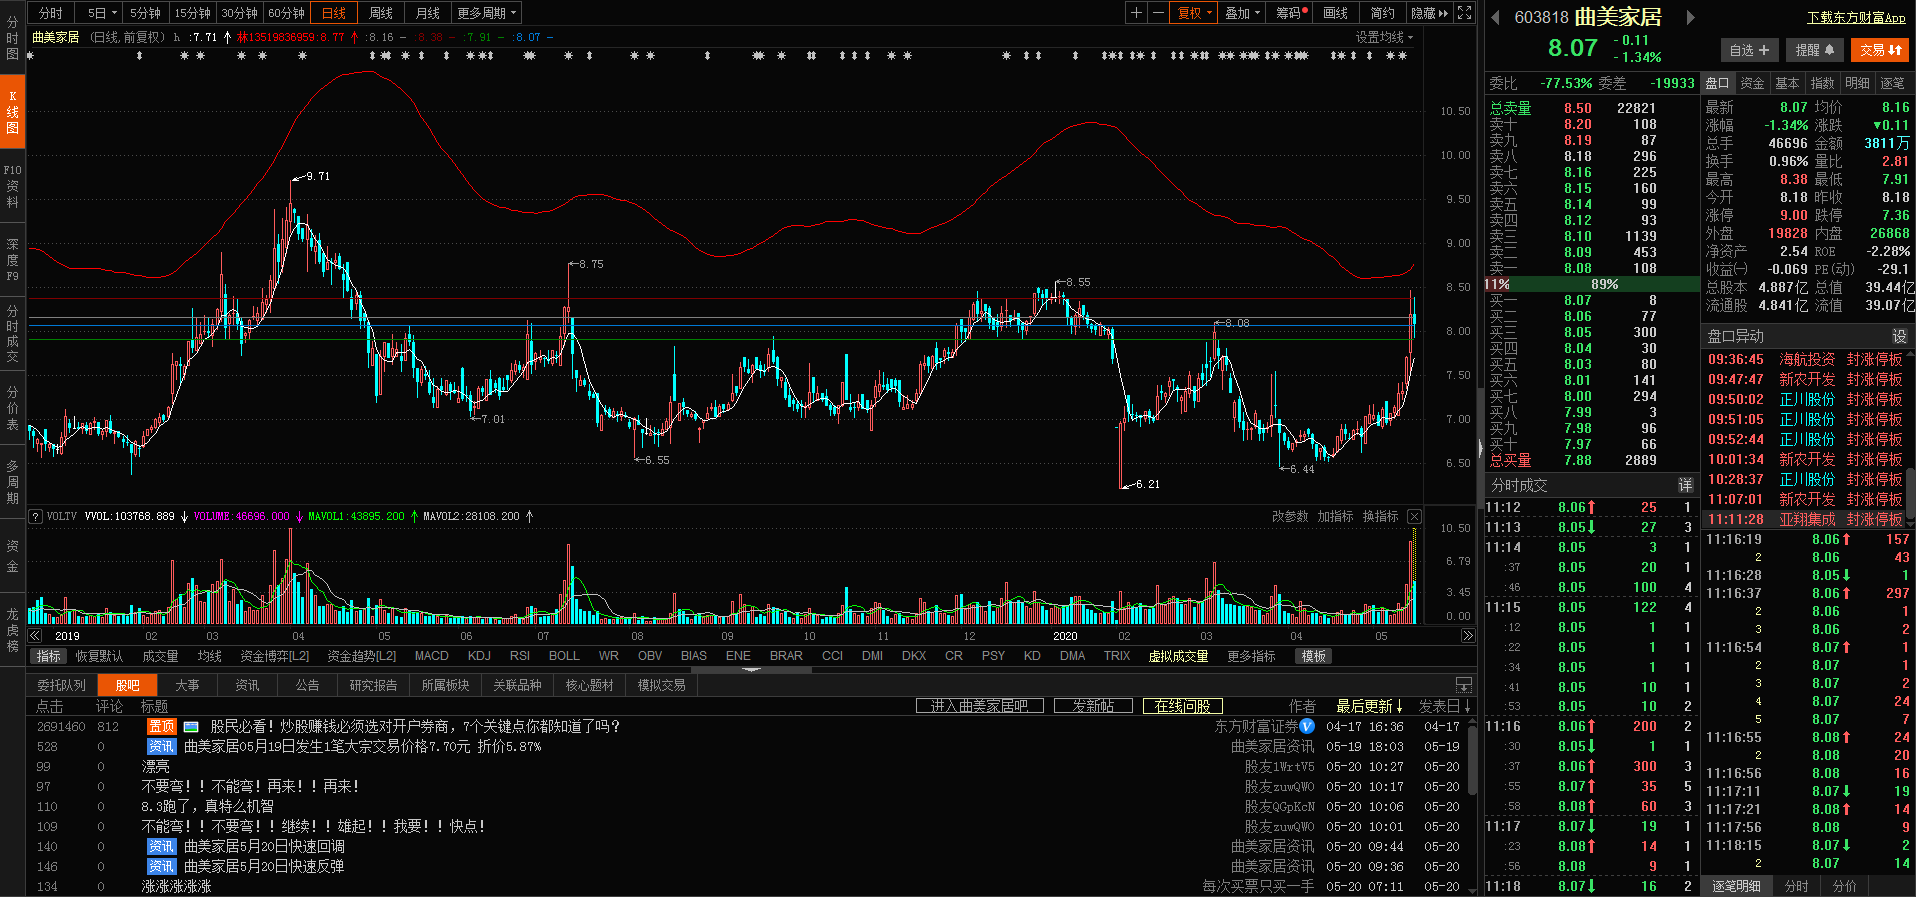
Task: Switch to 周线 weekly period tab
Action: click(x=380, y=13)
